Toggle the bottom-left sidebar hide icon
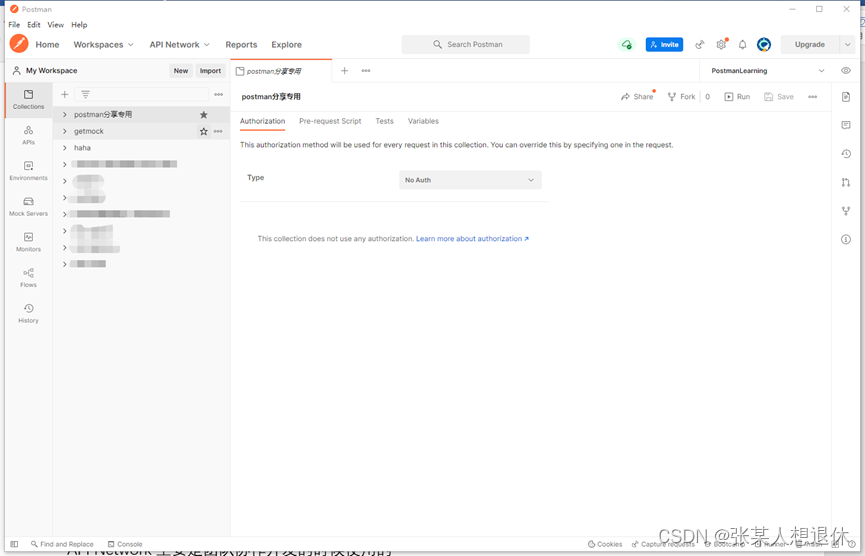This screenshot has height=556, width=865. [14, 544]
